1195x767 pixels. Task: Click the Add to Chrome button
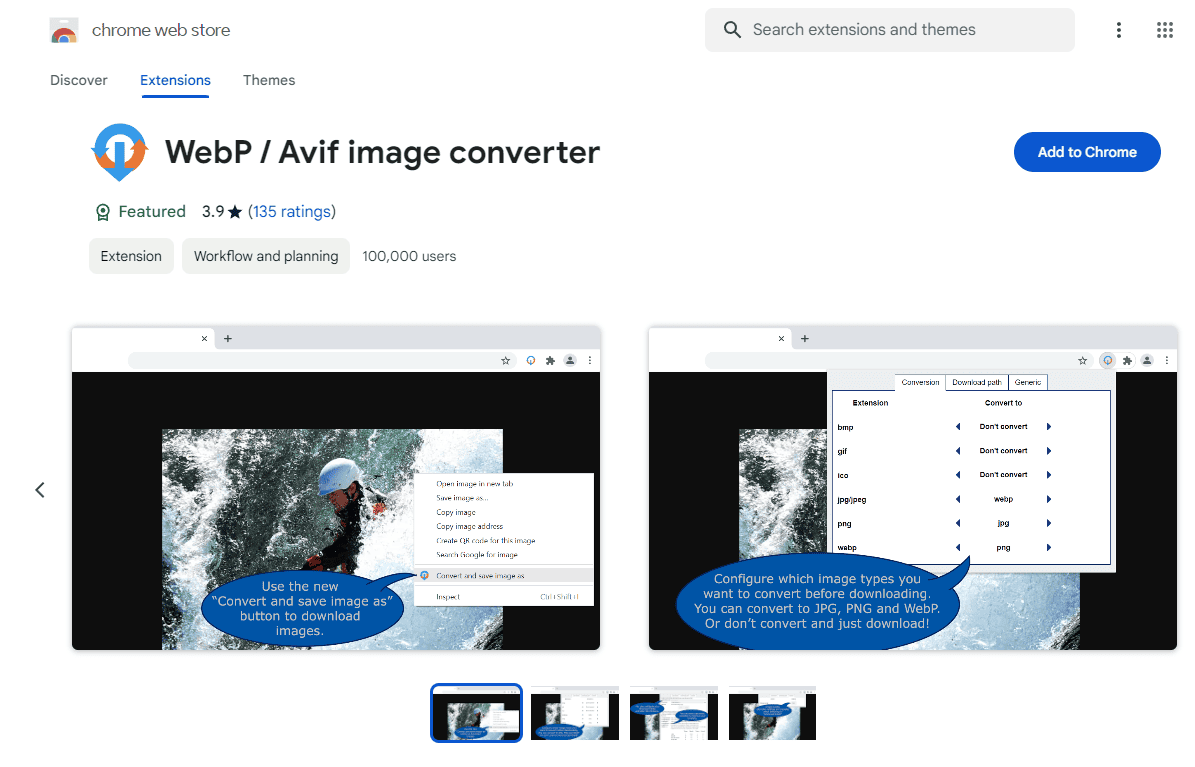pyautogui.click(x=1087, y=151)
